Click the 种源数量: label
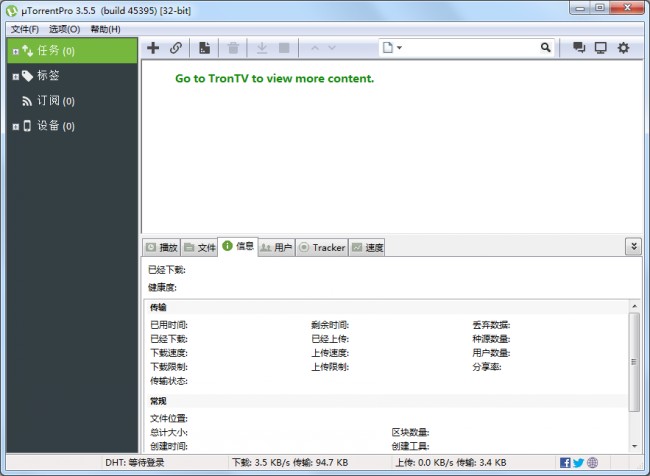This screenshot has width=650, height=476. [x=491, y=339]
